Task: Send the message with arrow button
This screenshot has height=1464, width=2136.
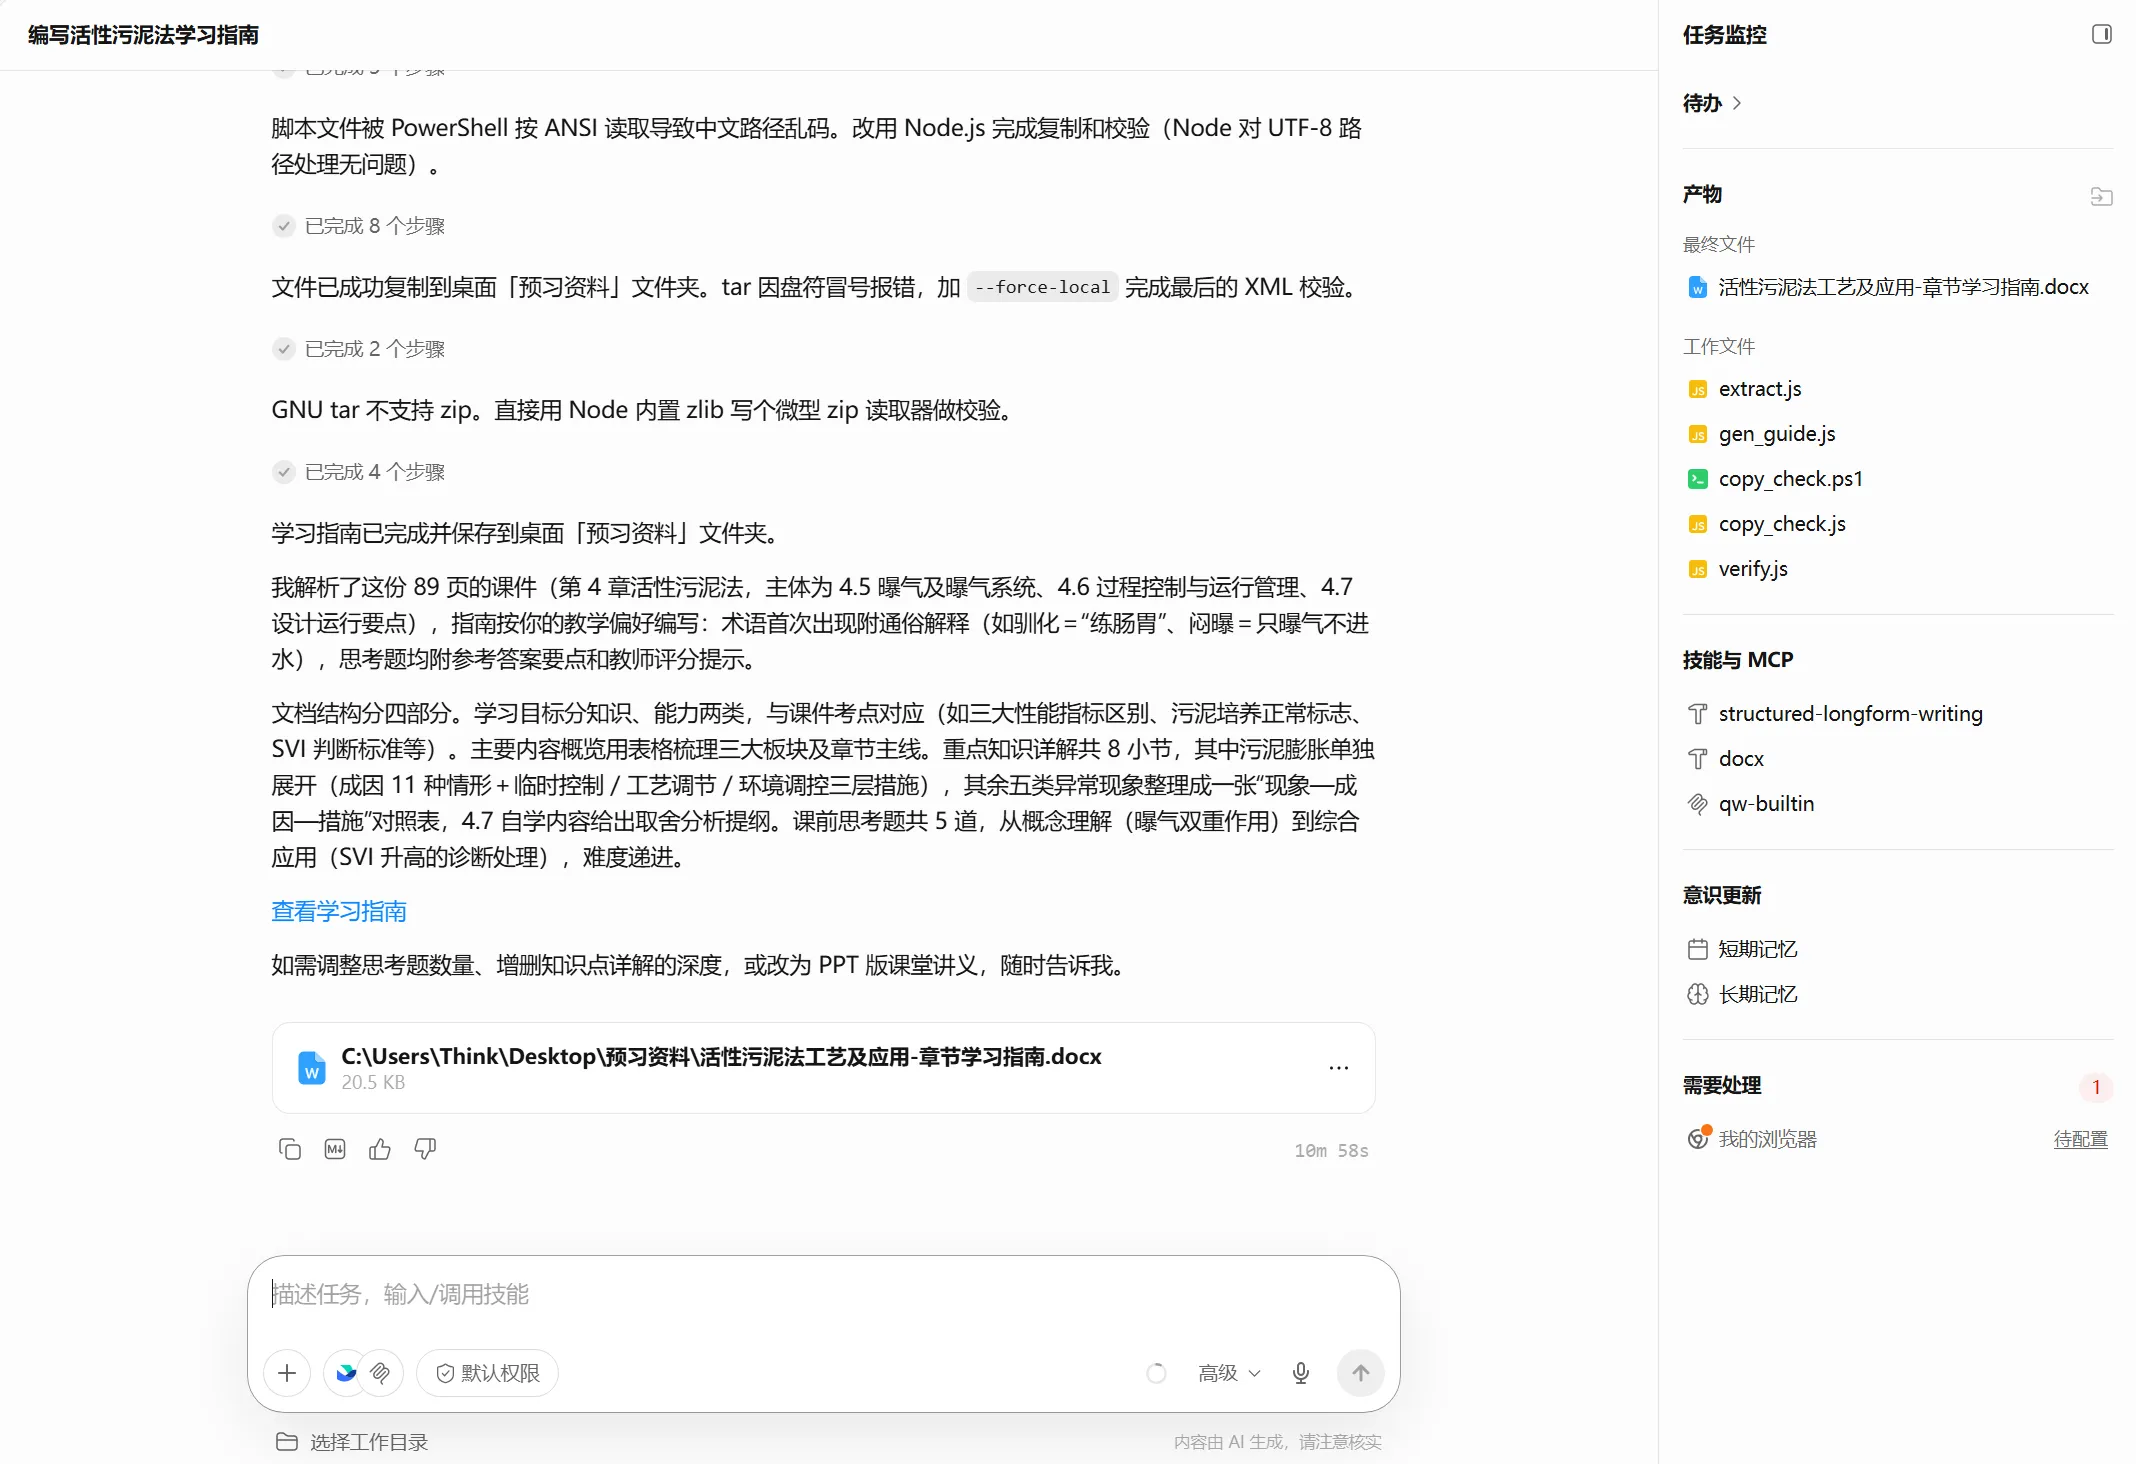Action: tap(1361, 1373)
